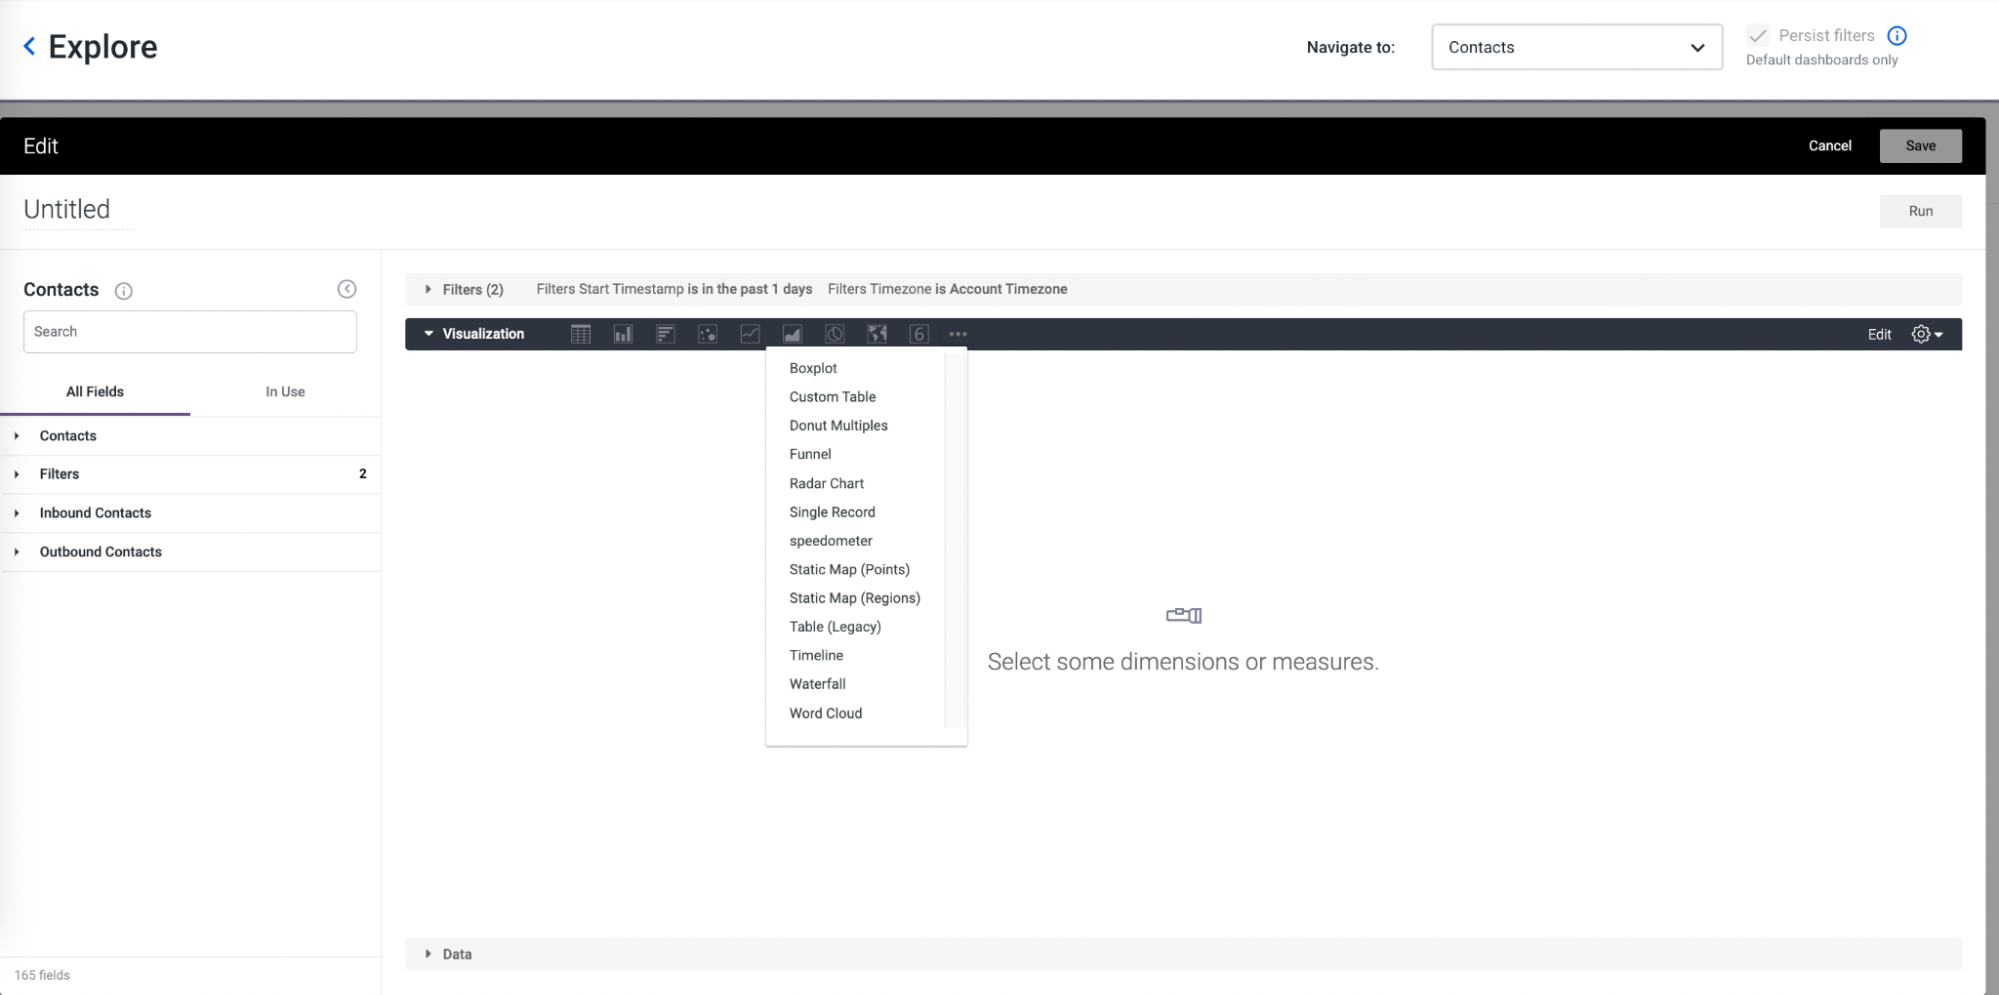Choose speedometer visualization type

[x=830, y=541]
